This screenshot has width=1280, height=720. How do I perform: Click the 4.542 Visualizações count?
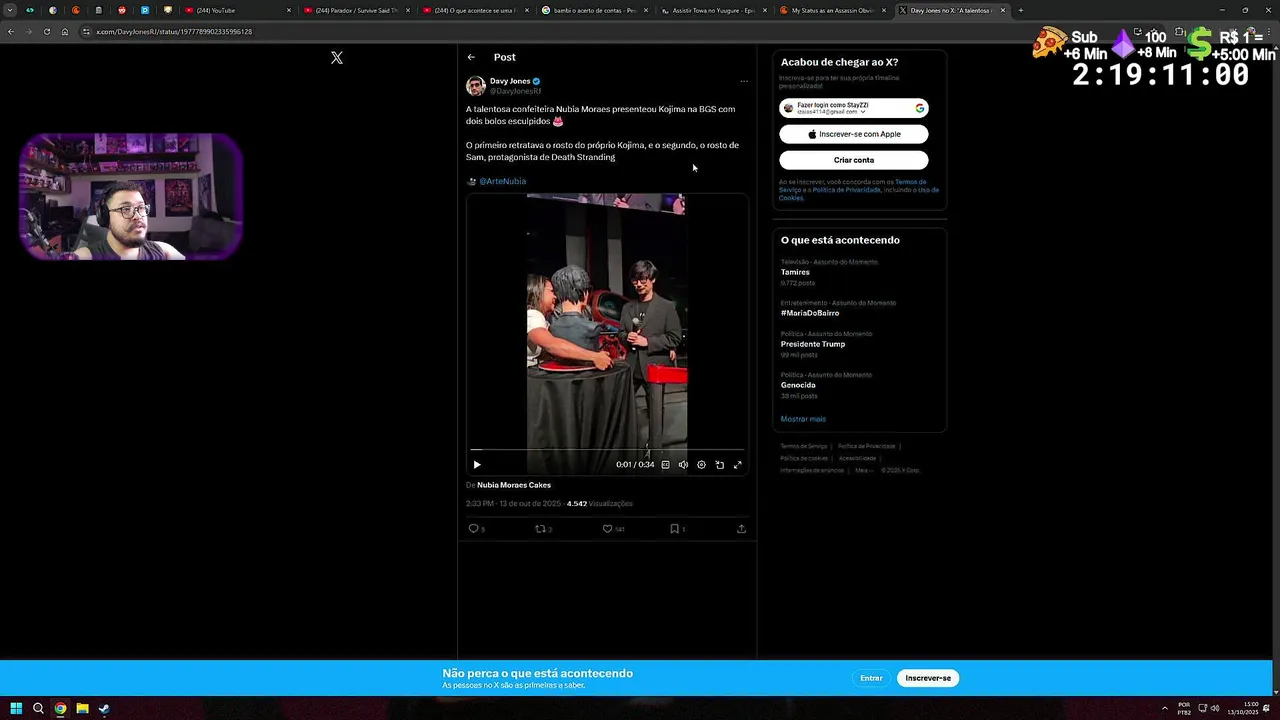click(600, 504)
